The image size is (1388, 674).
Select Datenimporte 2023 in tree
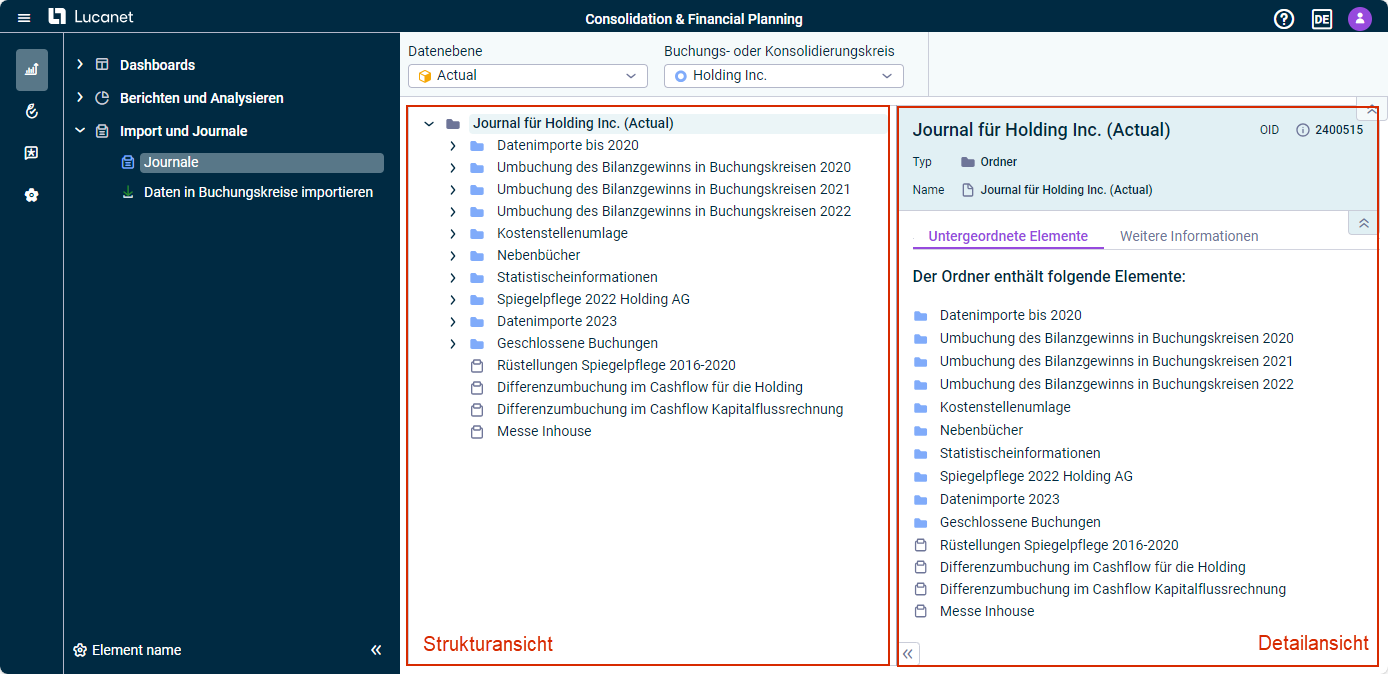(x=557, y=322)
